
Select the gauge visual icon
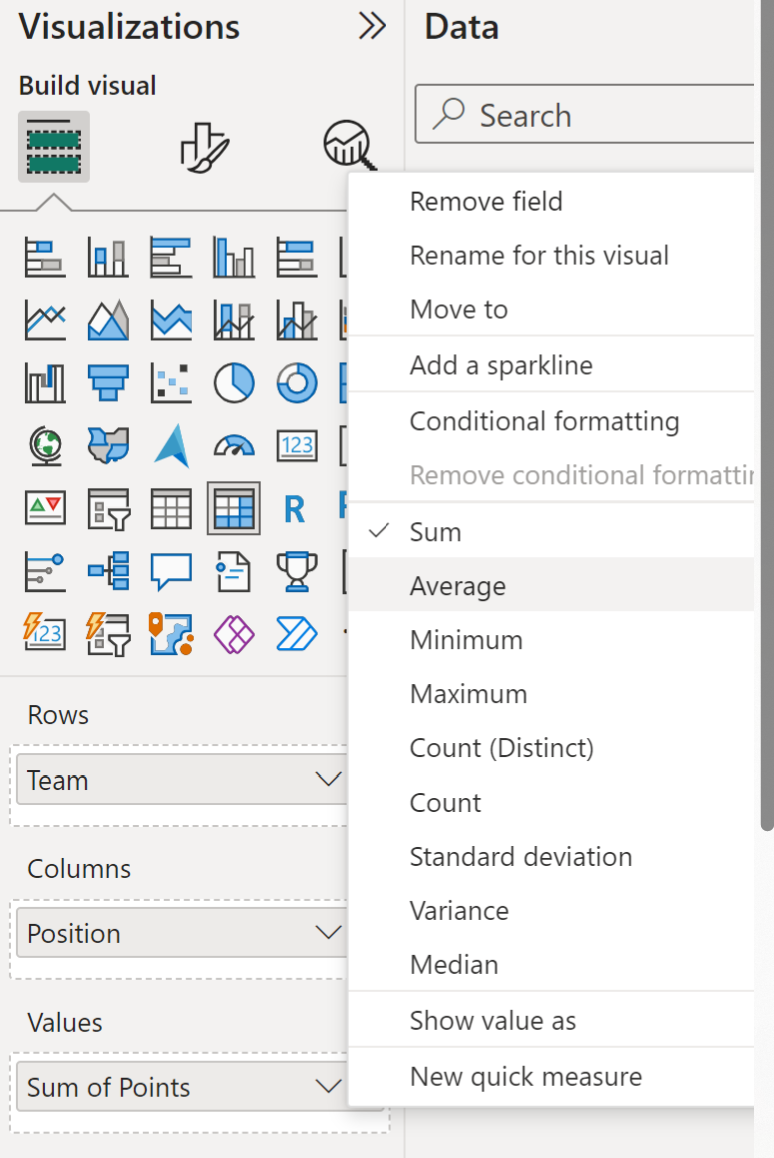tap(234, 446)
